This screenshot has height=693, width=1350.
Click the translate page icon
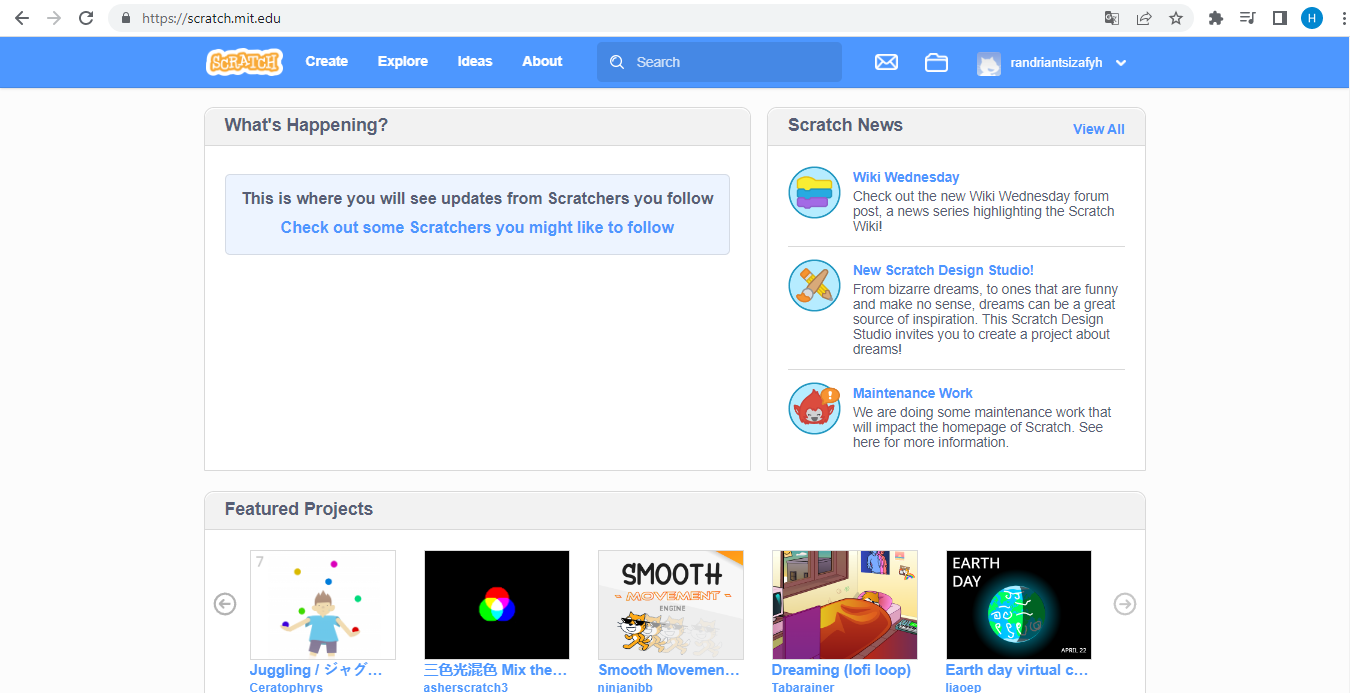point(1112,18)
